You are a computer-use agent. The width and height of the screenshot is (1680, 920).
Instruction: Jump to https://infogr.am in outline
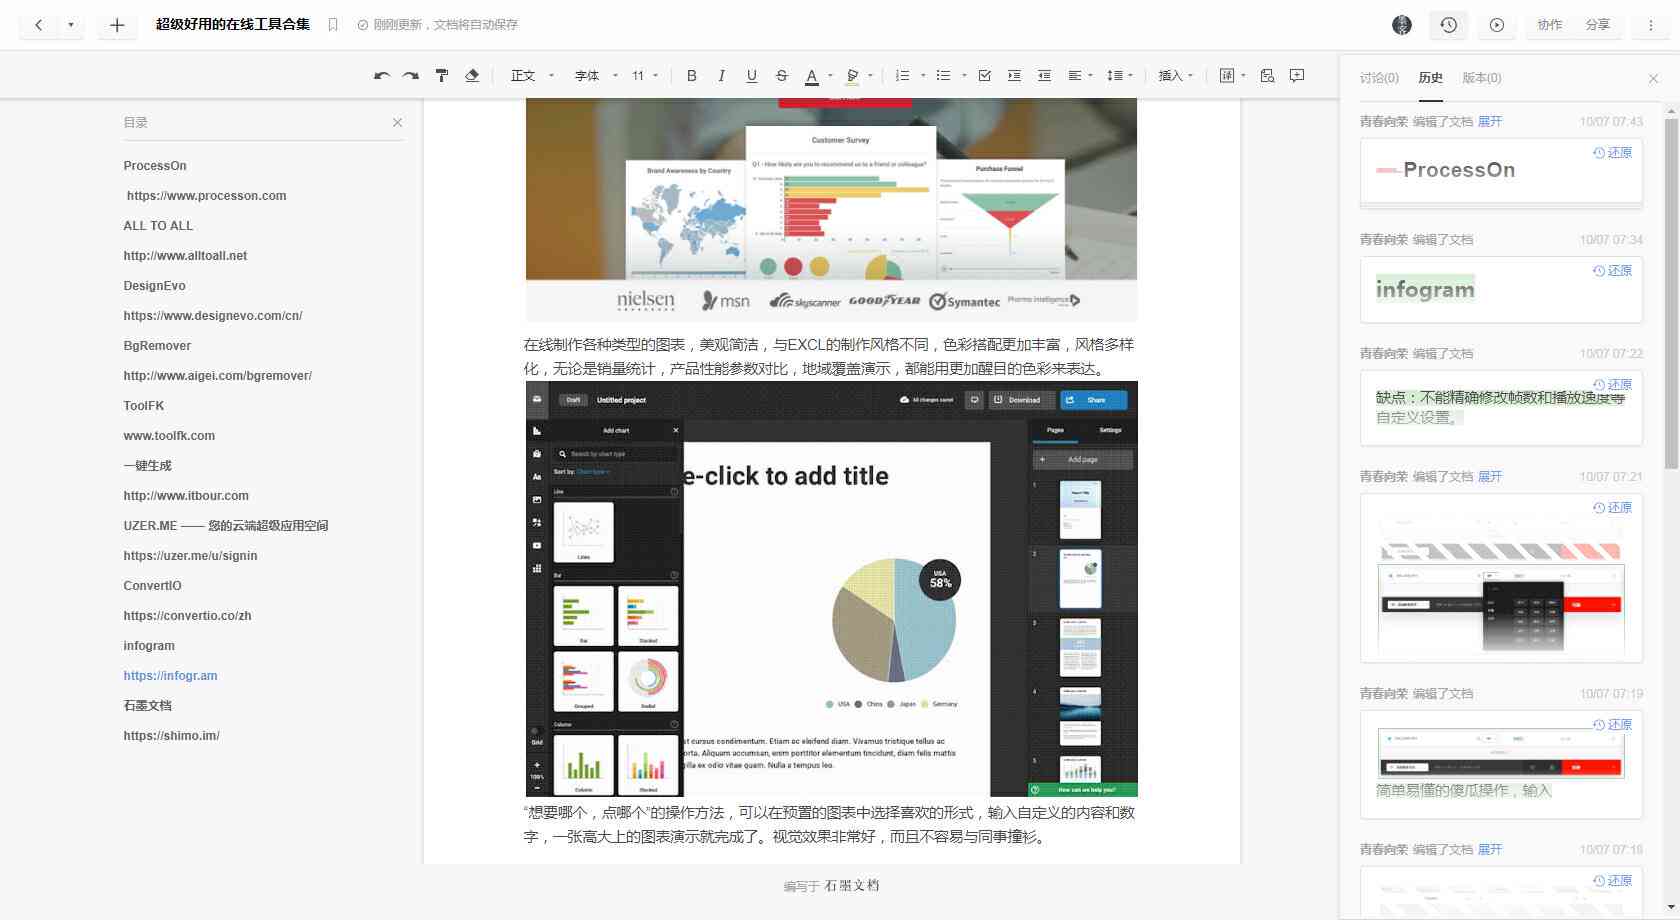pyautogui.click(x=170, y=676)
